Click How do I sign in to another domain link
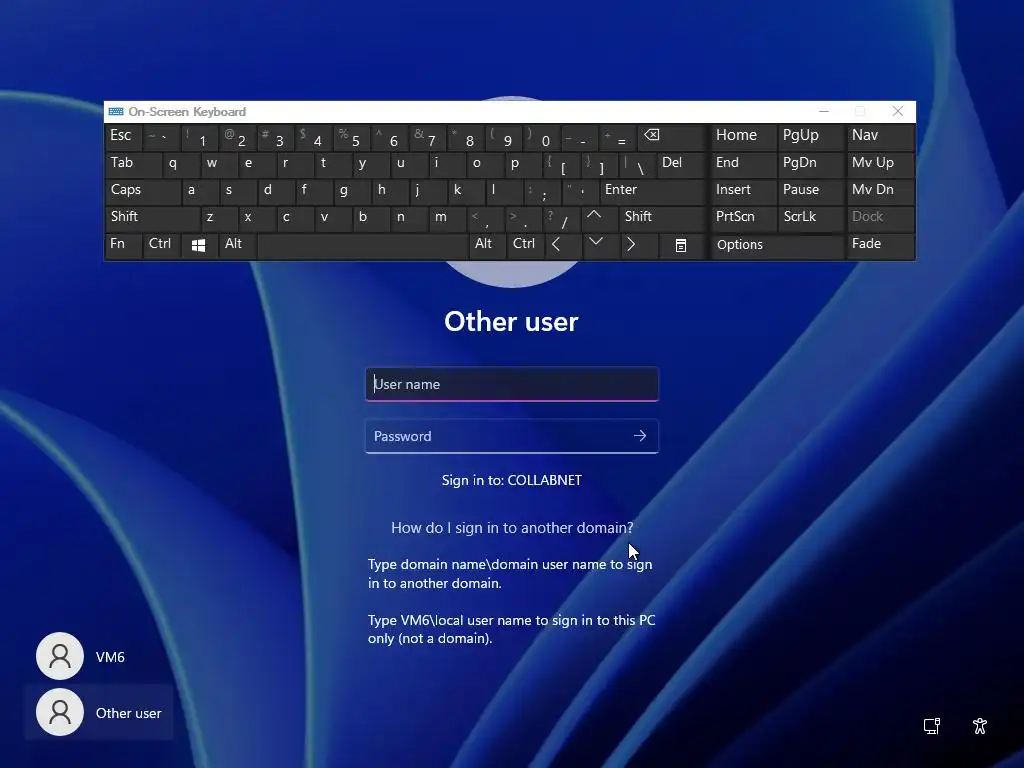Image resolution: width=1024 pixels, height=768 pixels. tap(512, 528)
